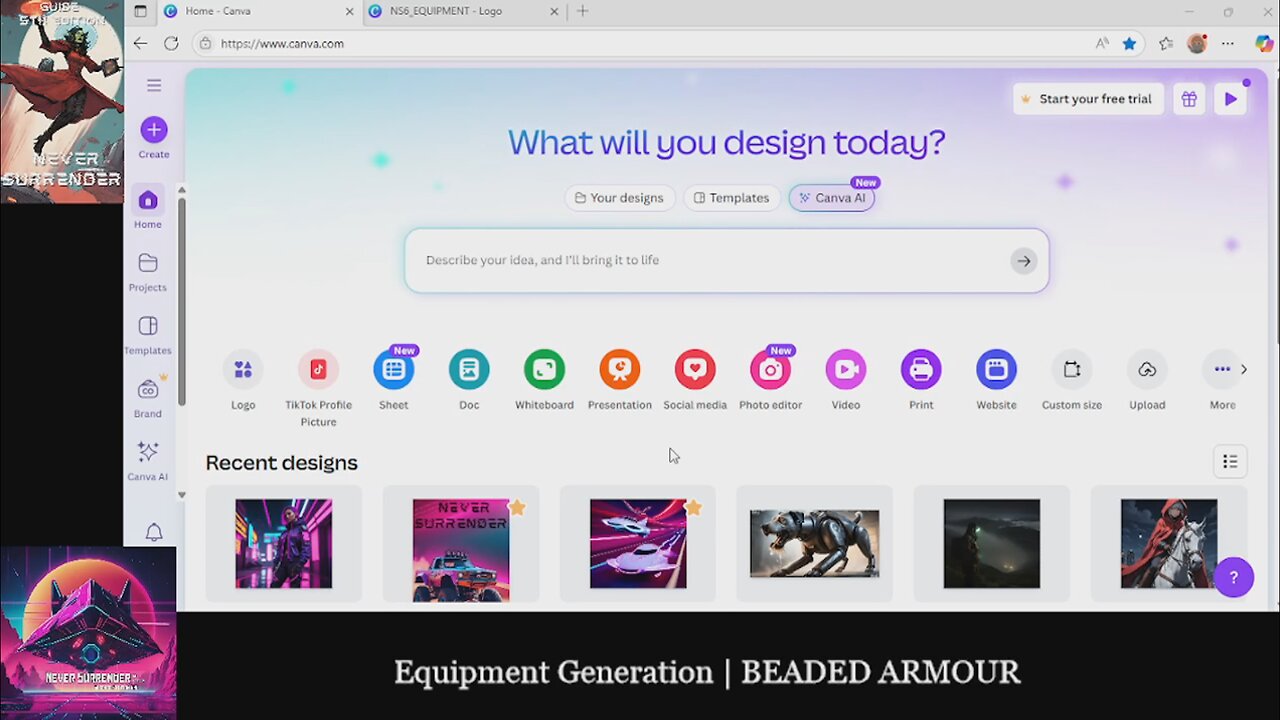This screenshot has width=1280, height=720.
Task: Open More design types
Action: pyautogui.click(x=1222, y=380)
